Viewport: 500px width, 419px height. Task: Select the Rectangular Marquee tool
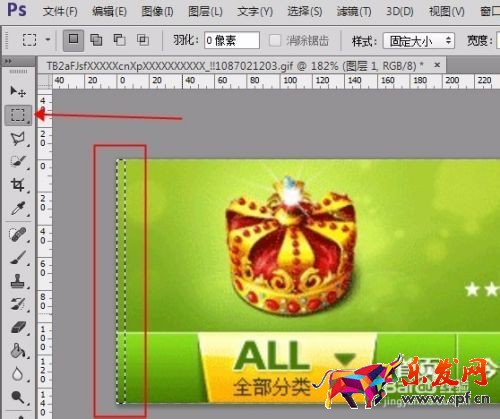pos(18,115)
